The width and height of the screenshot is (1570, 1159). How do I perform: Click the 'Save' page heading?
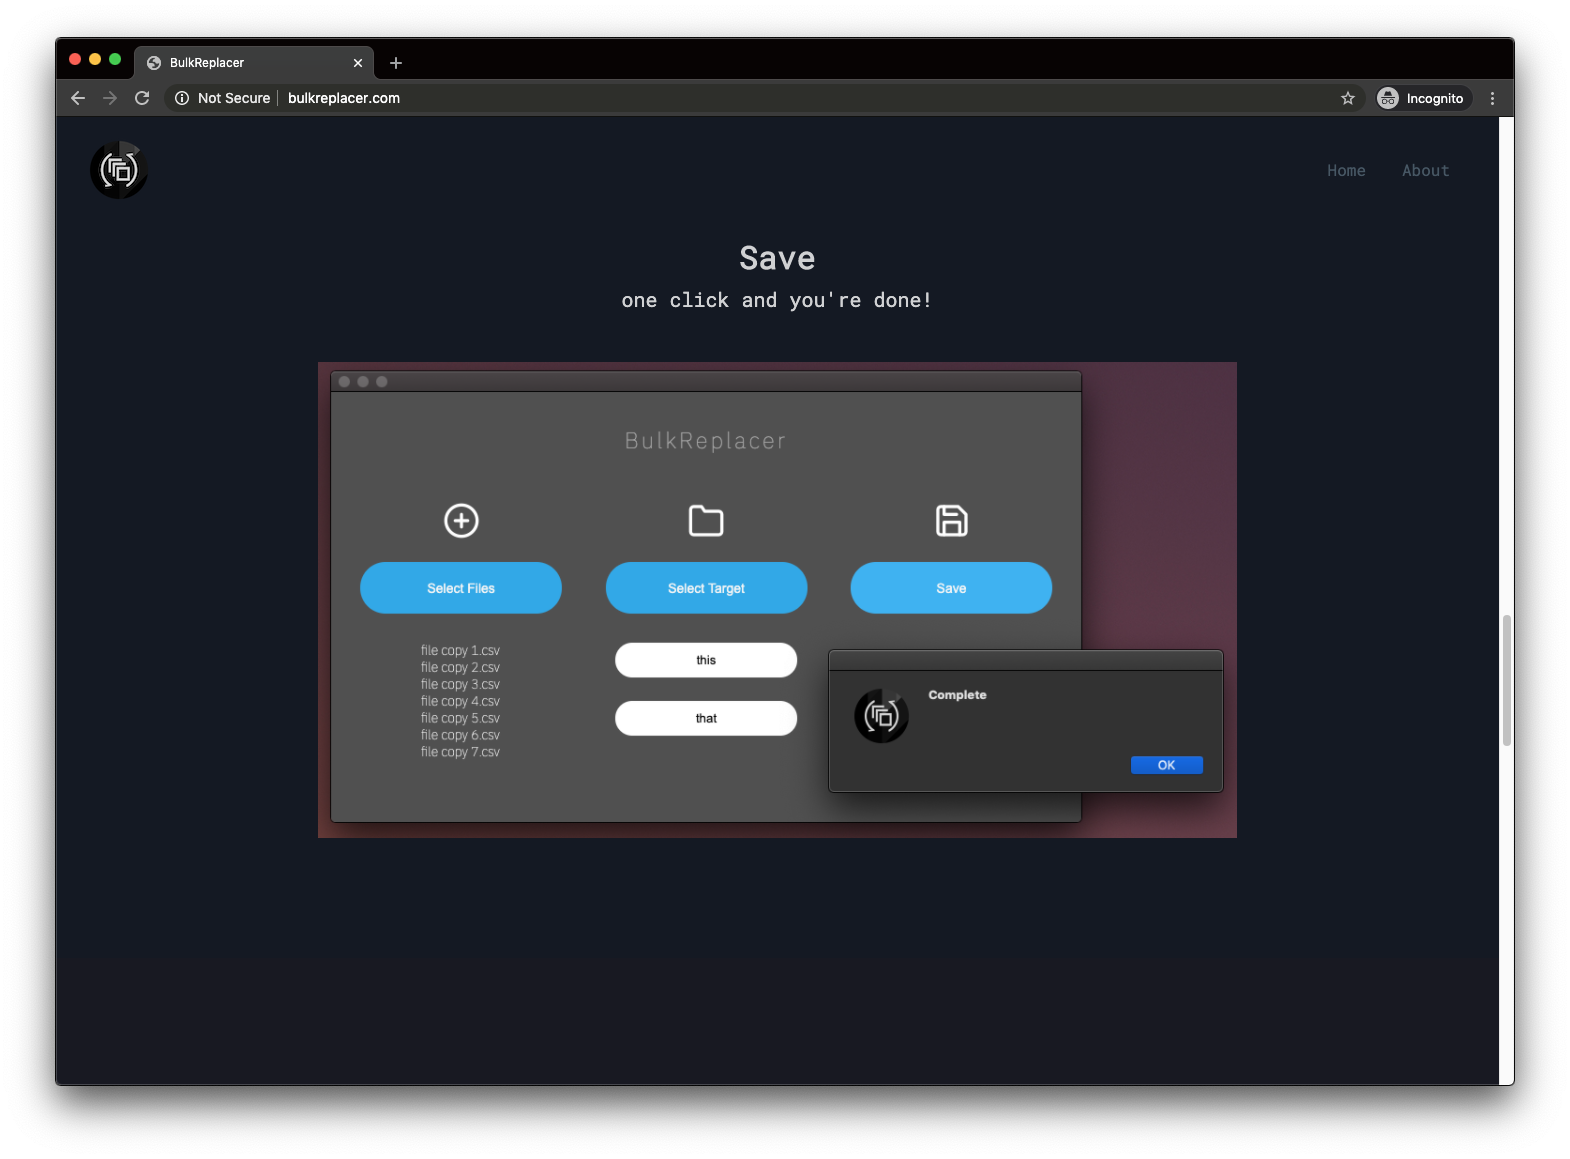point(777,258)
